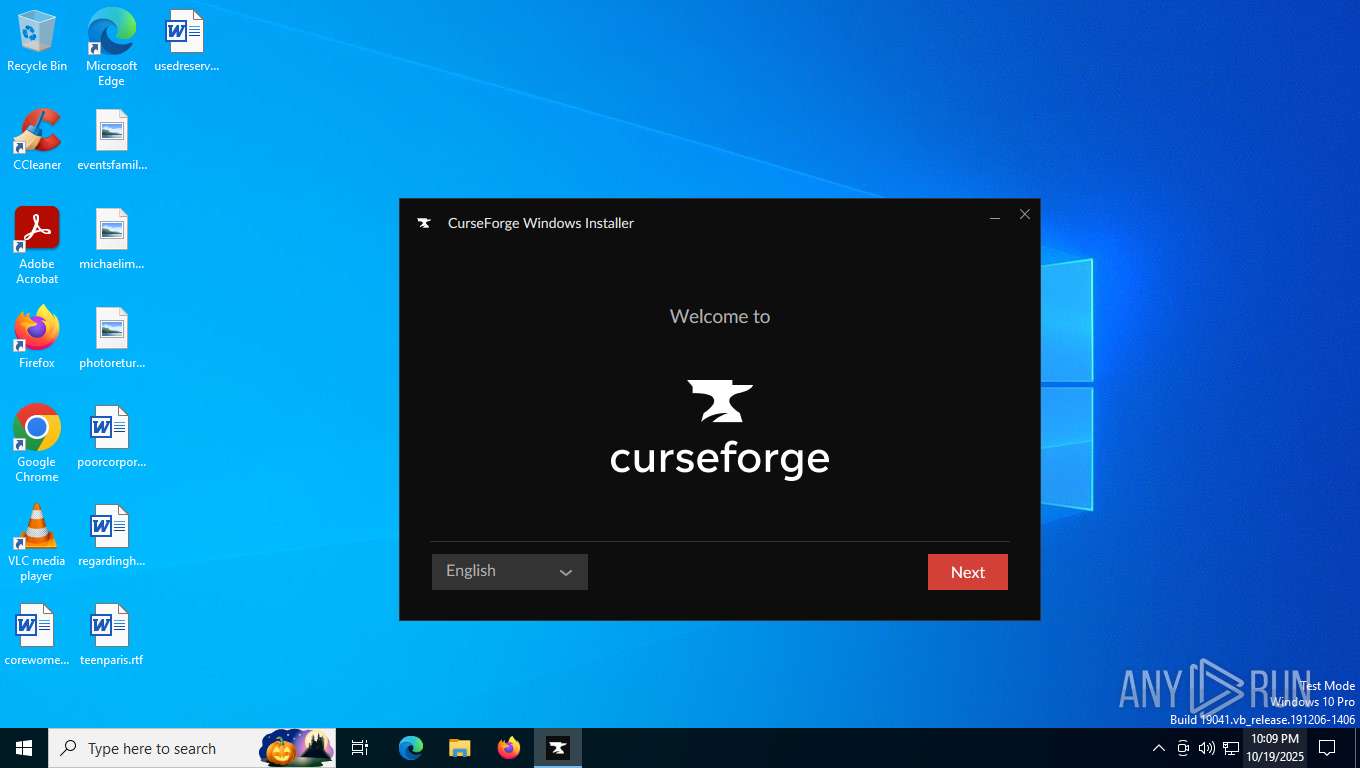Show hidden system tray icons
The image size is (1360, 768).
pos(1159,748)
